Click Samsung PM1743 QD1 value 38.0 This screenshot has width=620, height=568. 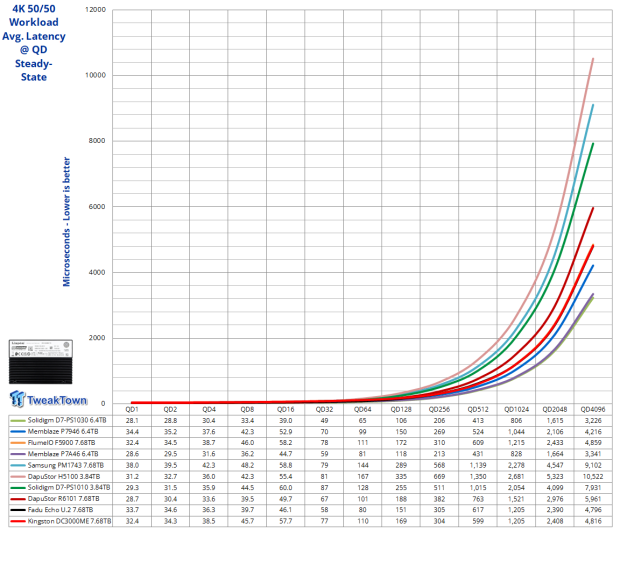point(132,465)
